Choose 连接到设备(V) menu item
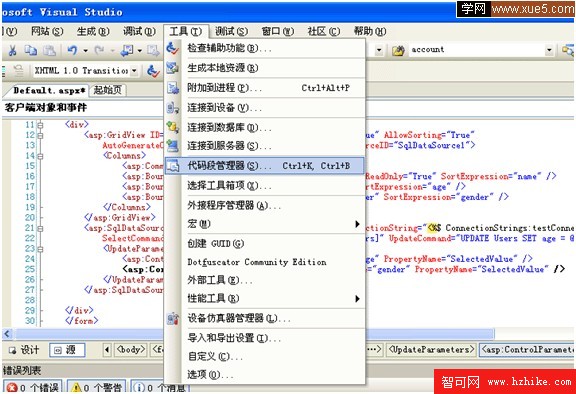Viewport: 576px width, 394px height. coord(264,108)
